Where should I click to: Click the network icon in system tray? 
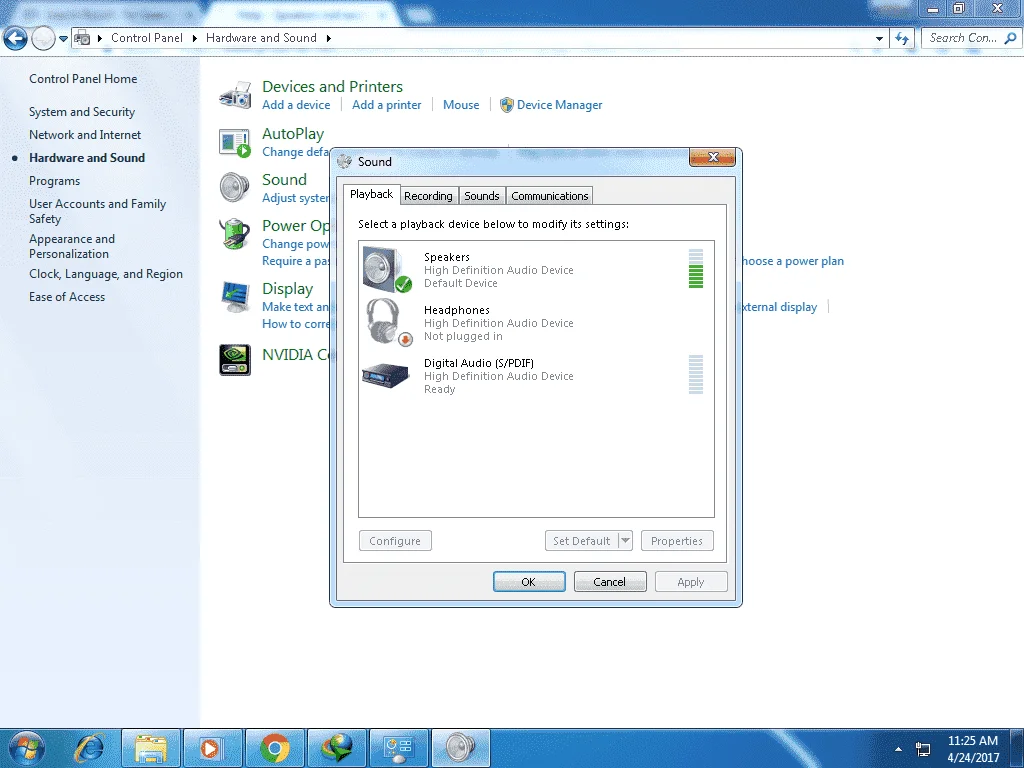pos(923,749)
